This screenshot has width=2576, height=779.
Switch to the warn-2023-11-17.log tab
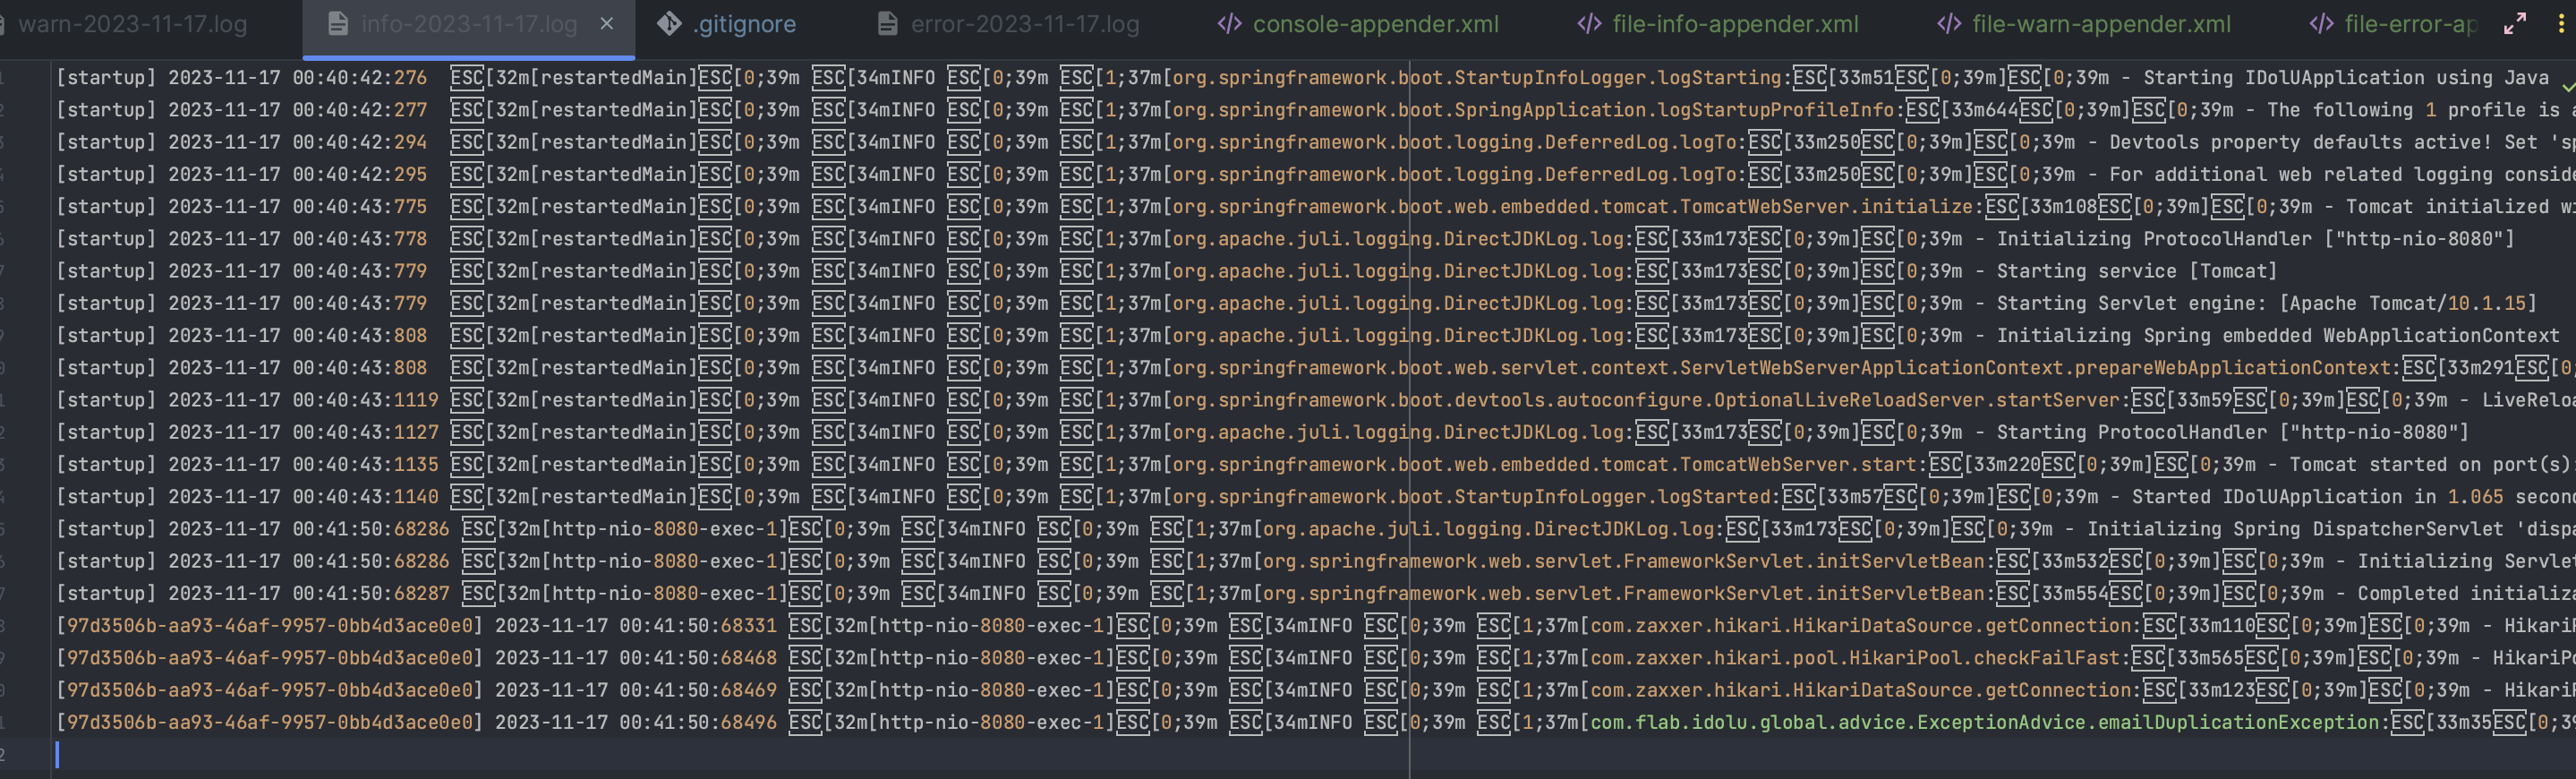[133, 24]
